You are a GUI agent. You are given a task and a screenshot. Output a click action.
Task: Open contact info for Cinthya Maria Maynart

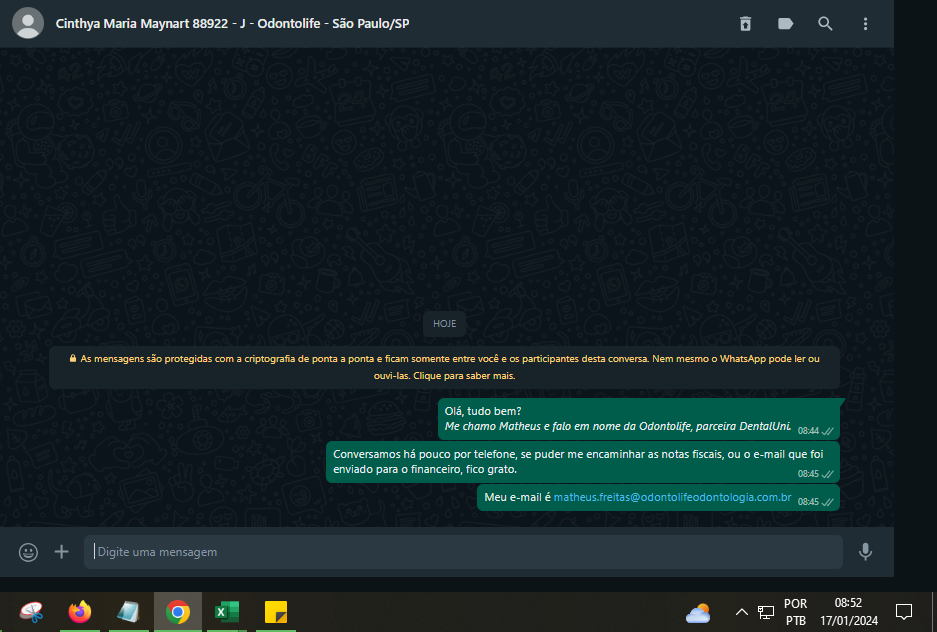point(232,24)
